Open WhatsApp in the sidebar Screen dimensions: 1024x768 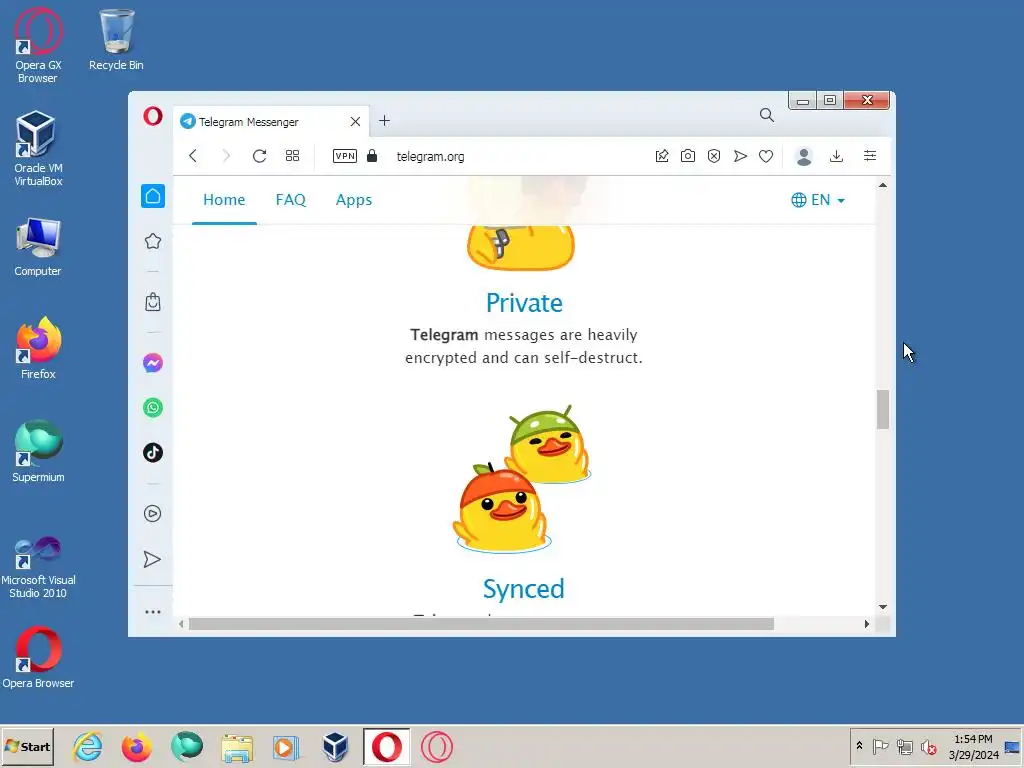(153, 408)
